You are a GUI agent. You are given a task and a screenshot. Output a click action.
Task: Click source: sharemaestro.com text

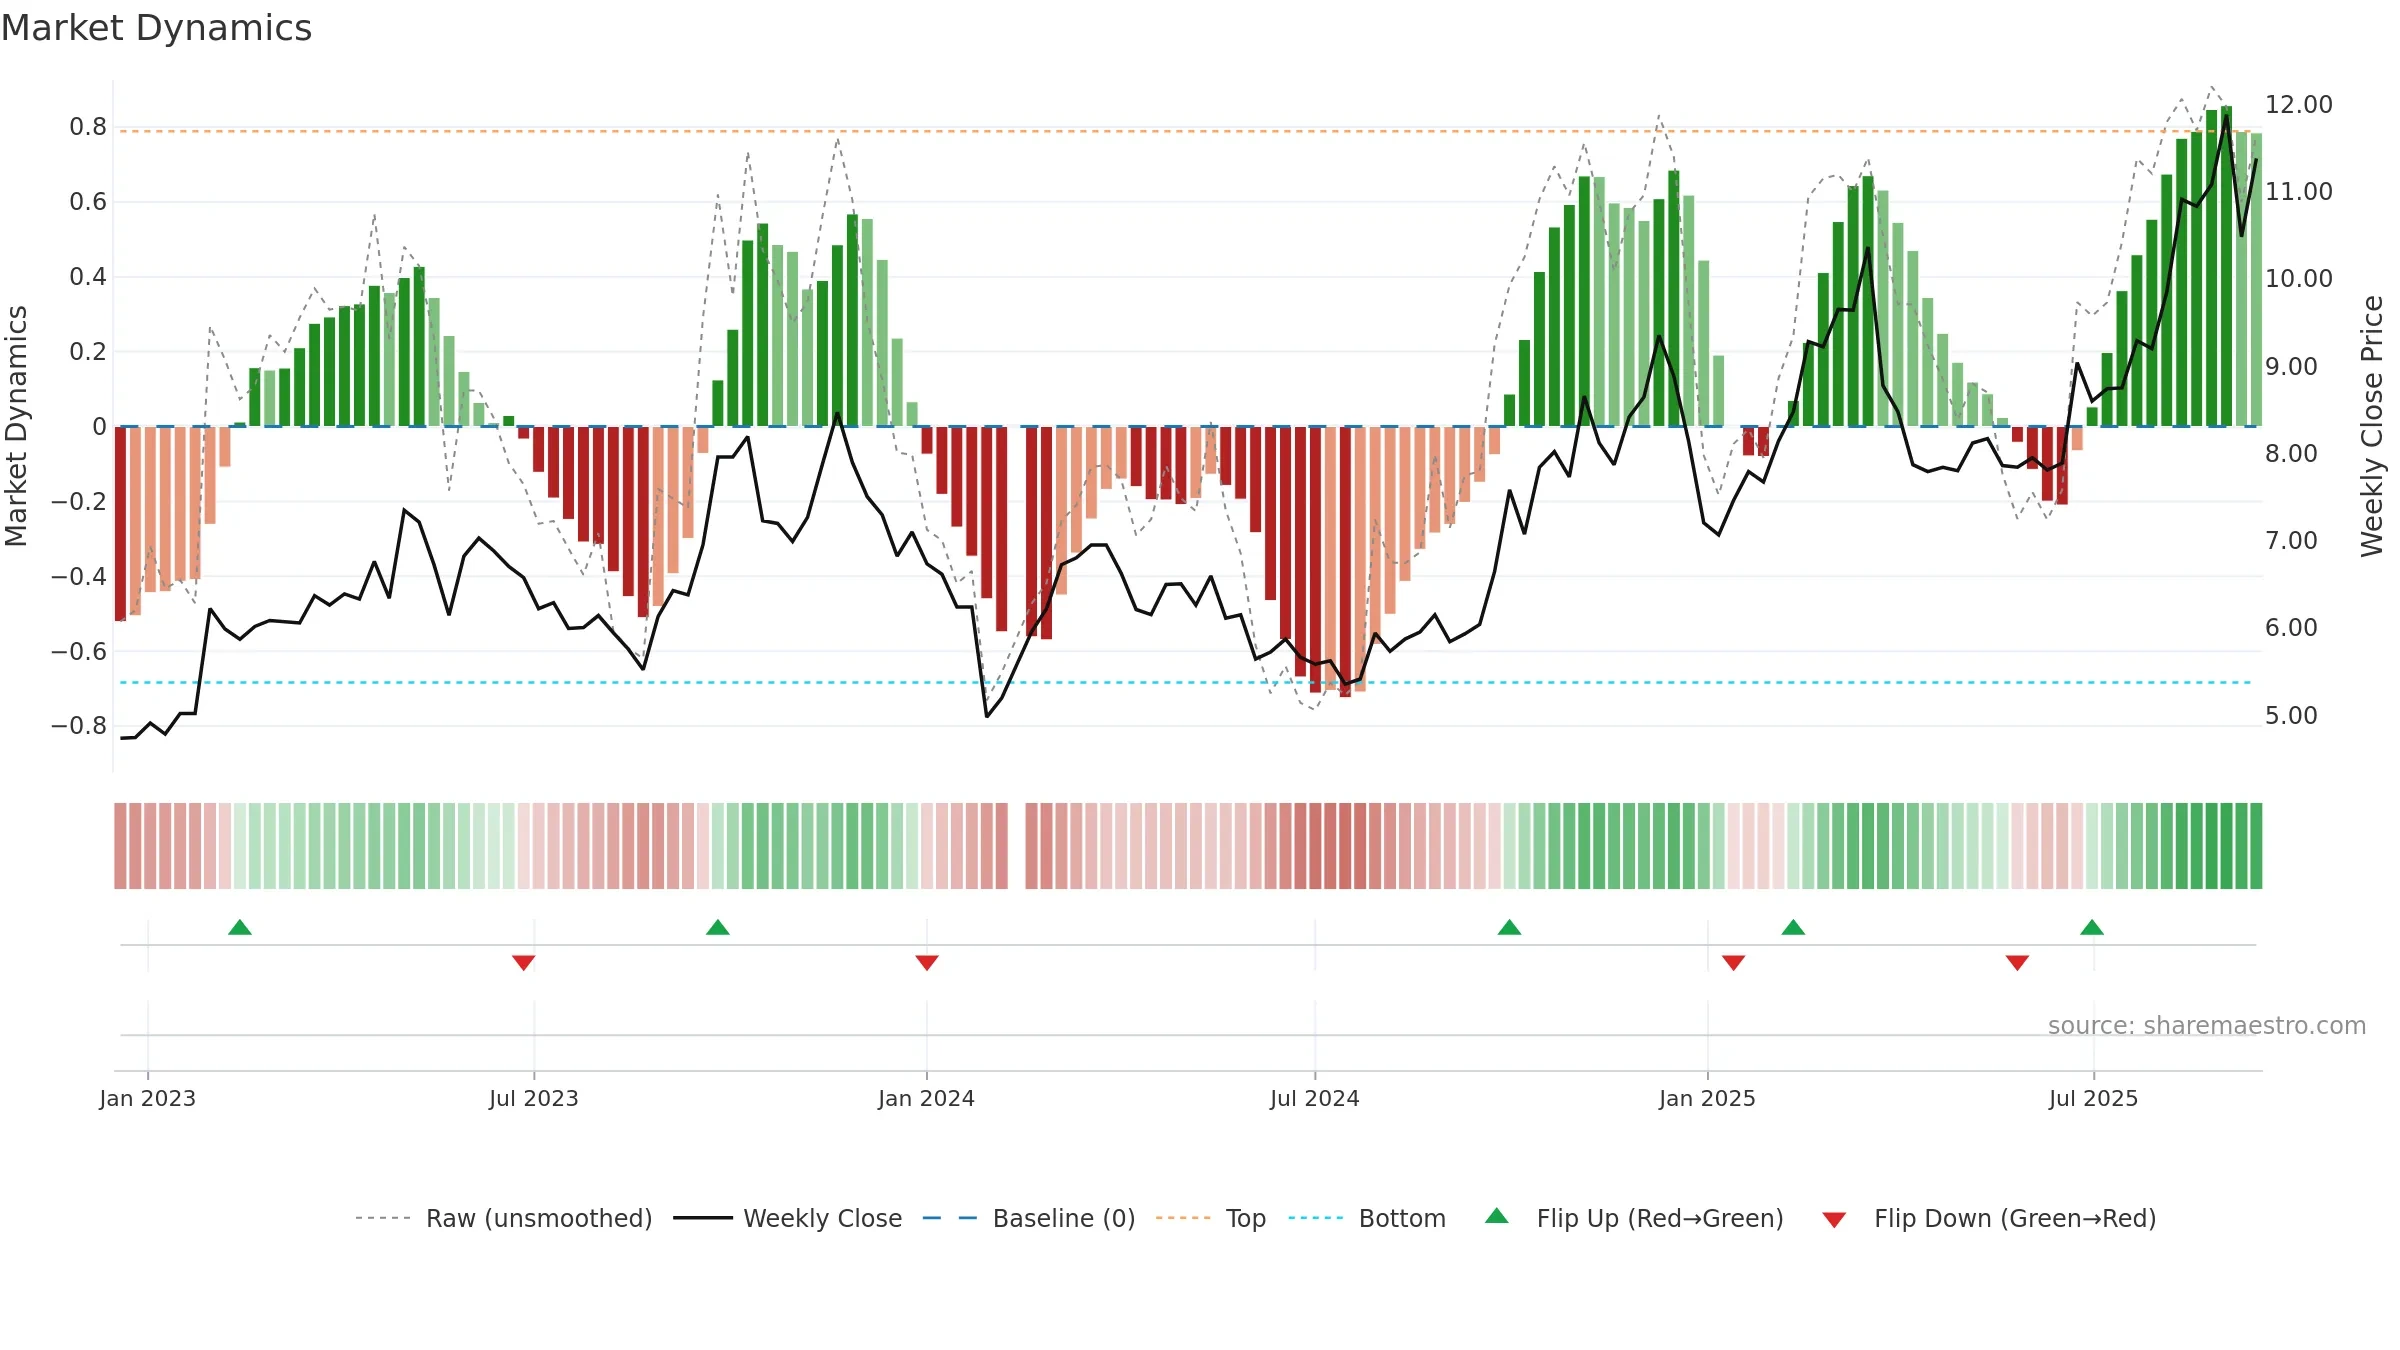point(2207,1025)
